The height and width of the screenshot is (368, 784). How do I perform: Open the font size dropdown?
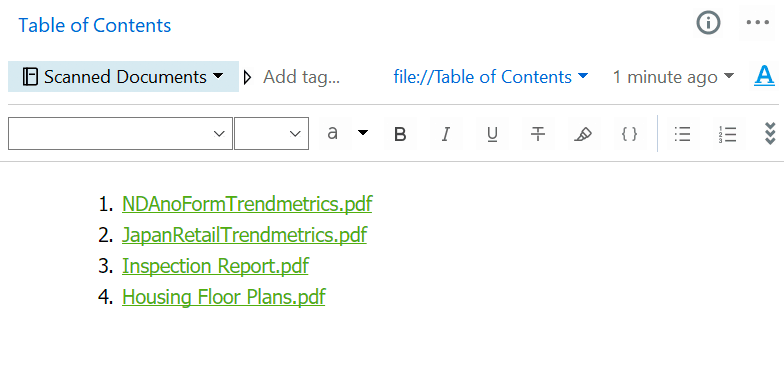click(272, 134)
